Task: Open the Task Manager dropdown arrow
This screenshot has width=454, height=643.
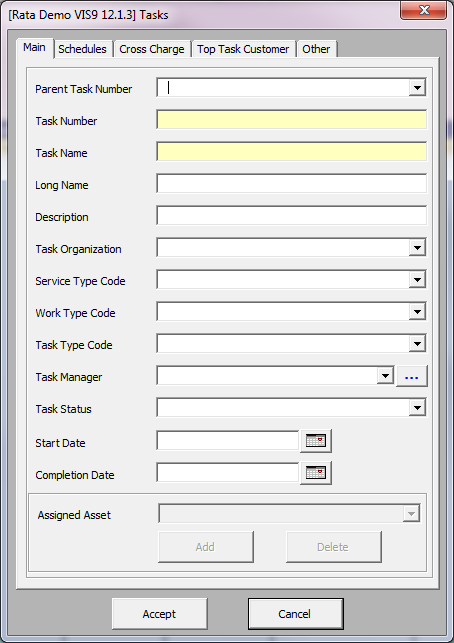Action: tap(385, 376)
